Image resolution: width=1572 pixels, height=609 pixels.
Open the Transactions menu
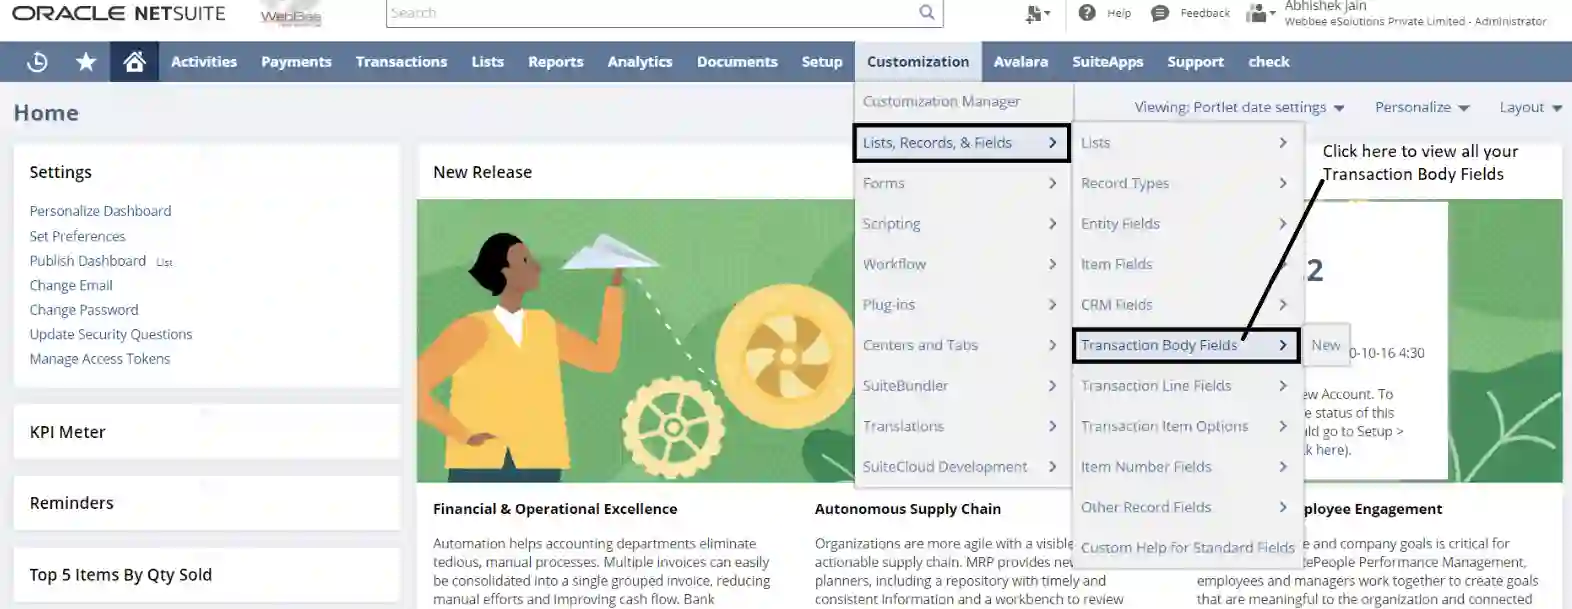(x=401, y=62)
